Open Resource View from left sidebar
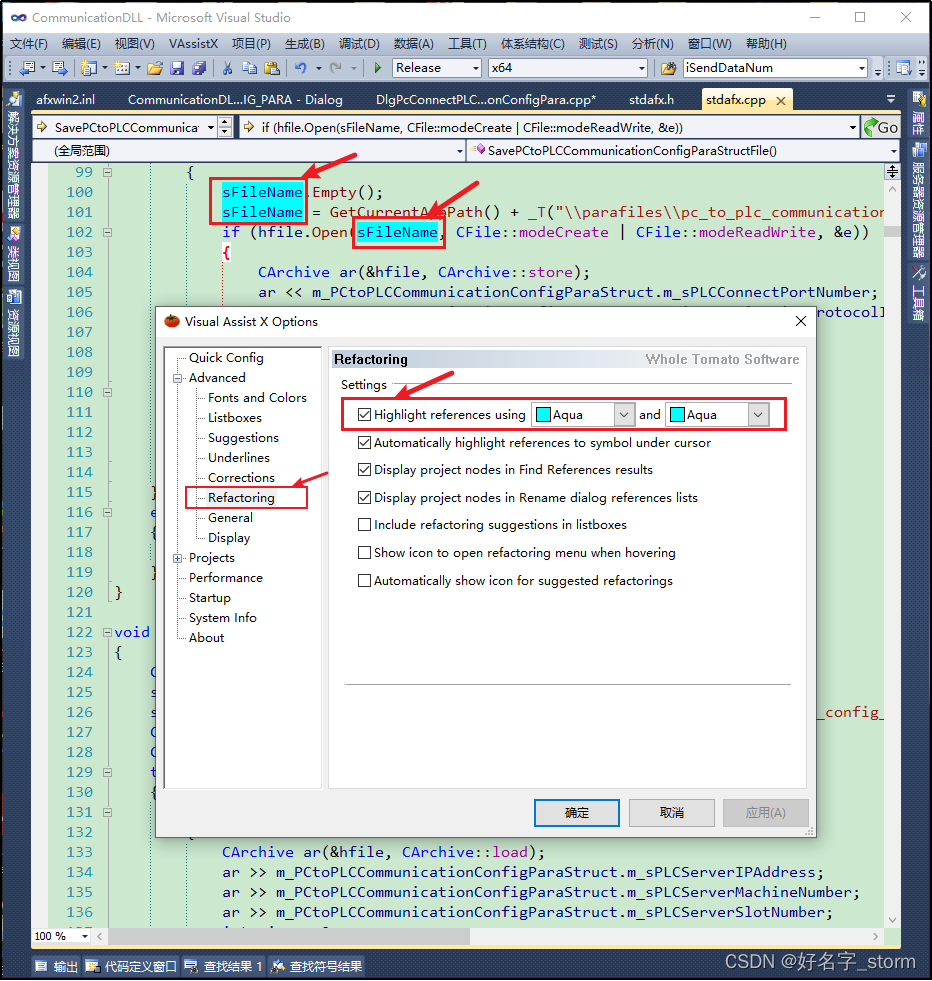Viewport: 932px width, 981px height. [14, 323]
